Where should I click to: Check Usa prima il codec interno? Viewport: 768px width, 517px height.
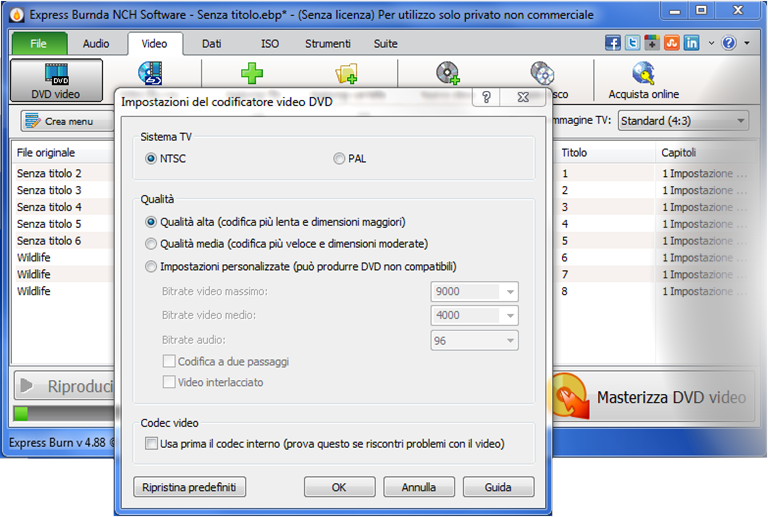[x=325, y=444]
